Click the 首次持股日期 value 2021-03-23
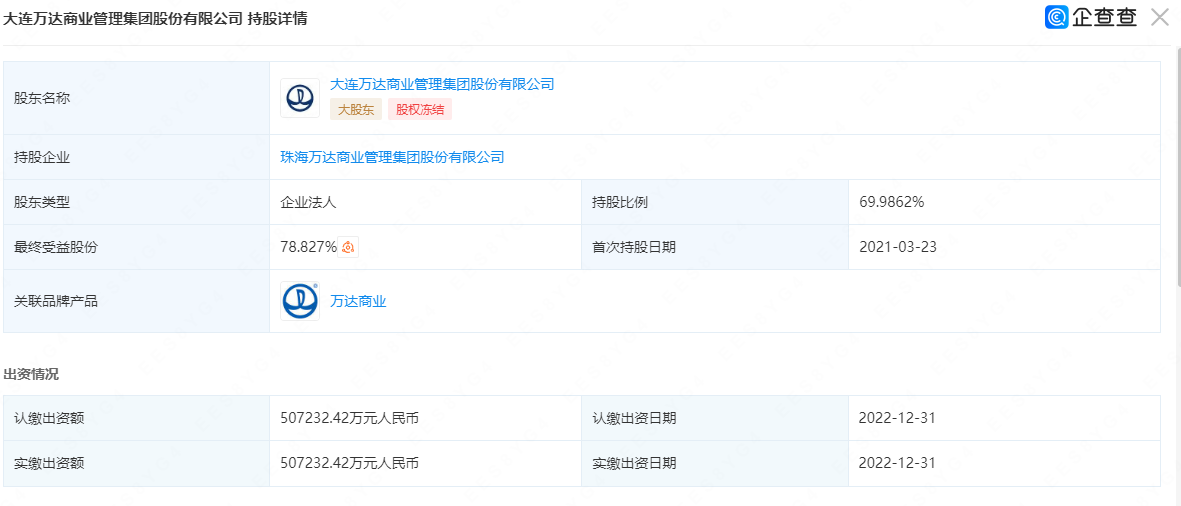 [898, 247]
